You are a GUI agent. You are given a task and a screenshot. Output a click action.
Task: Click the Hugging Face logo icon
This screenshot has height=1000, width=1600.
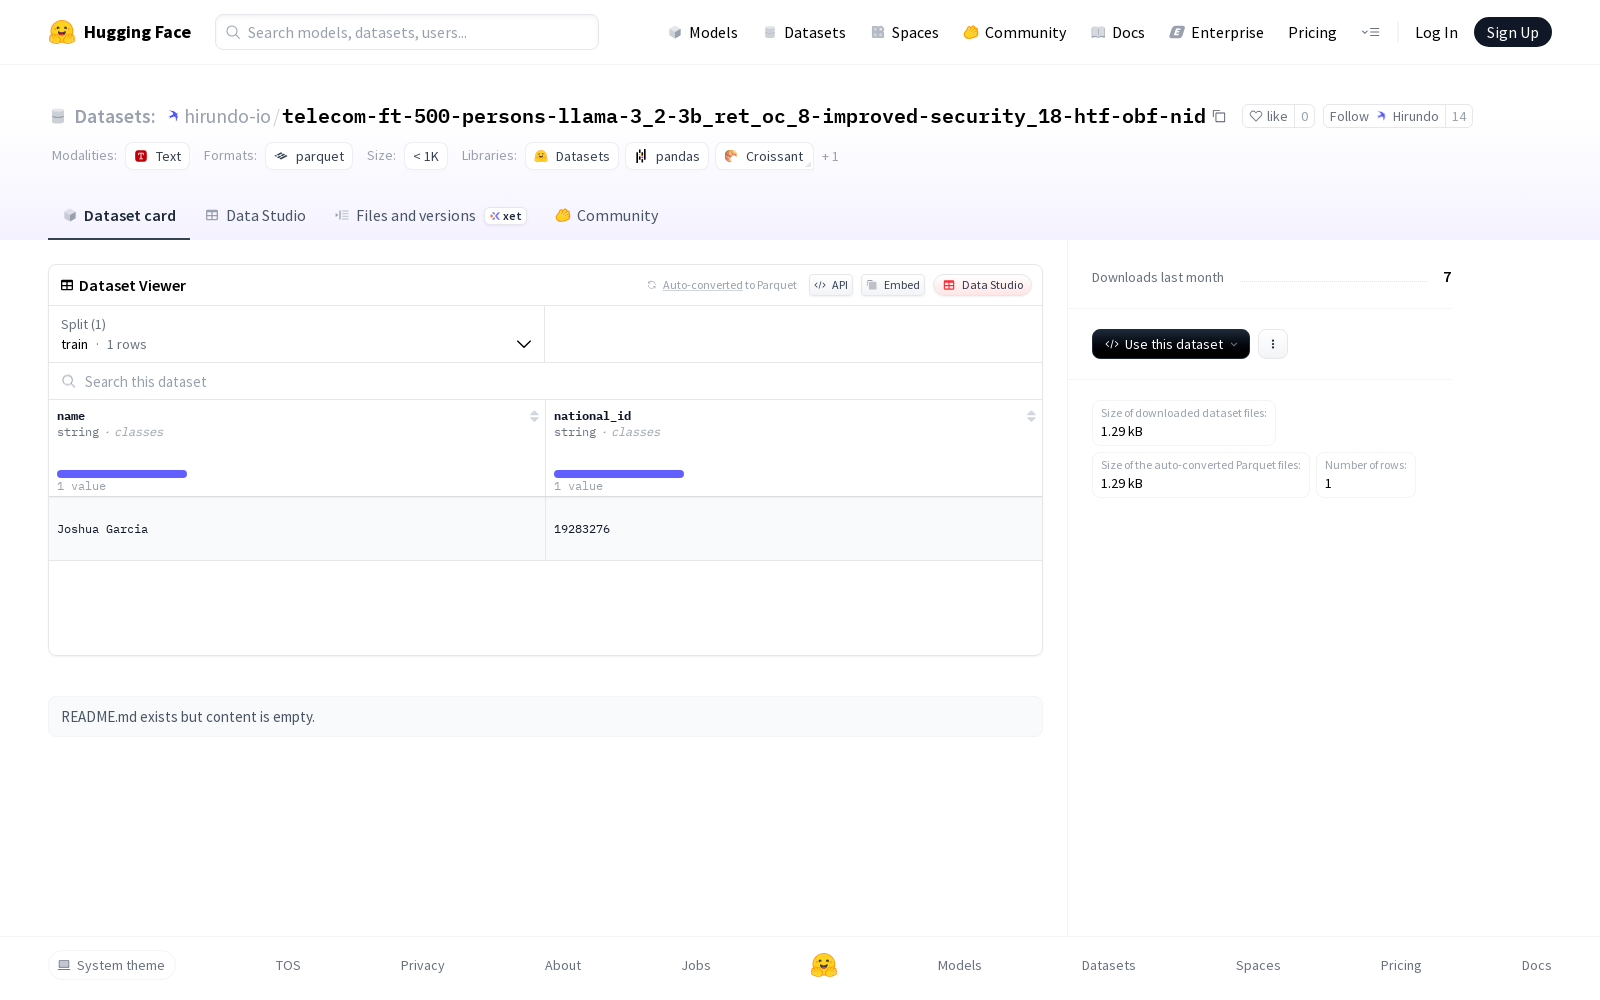(x=62, y=32)
